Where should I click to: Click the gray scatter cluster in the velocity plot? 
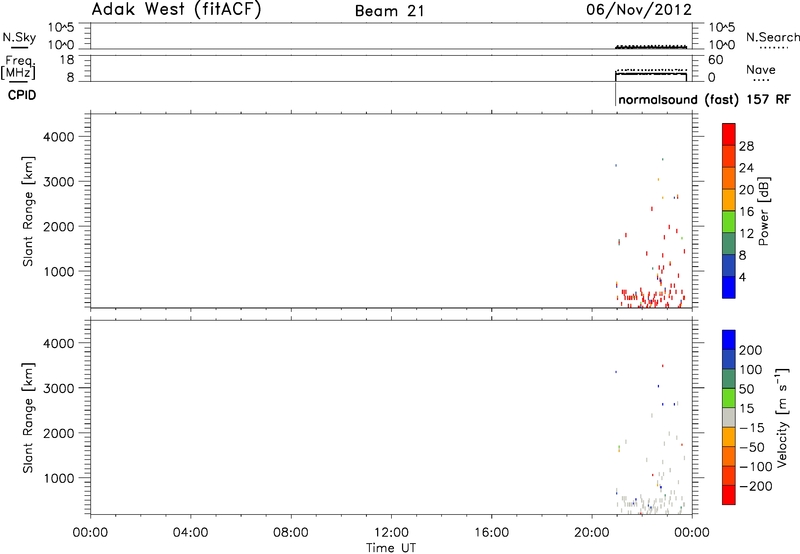point(651,504)
